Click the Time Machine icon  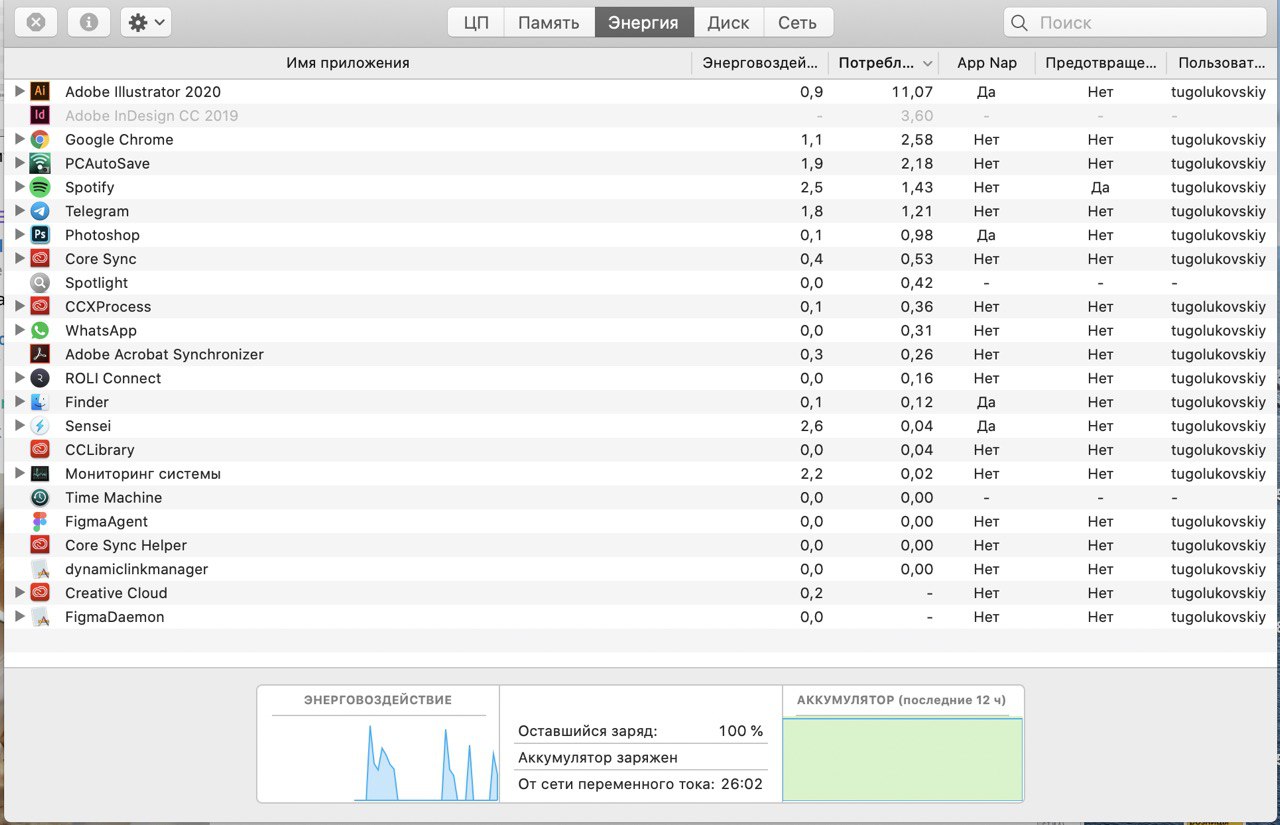point(40,497)
